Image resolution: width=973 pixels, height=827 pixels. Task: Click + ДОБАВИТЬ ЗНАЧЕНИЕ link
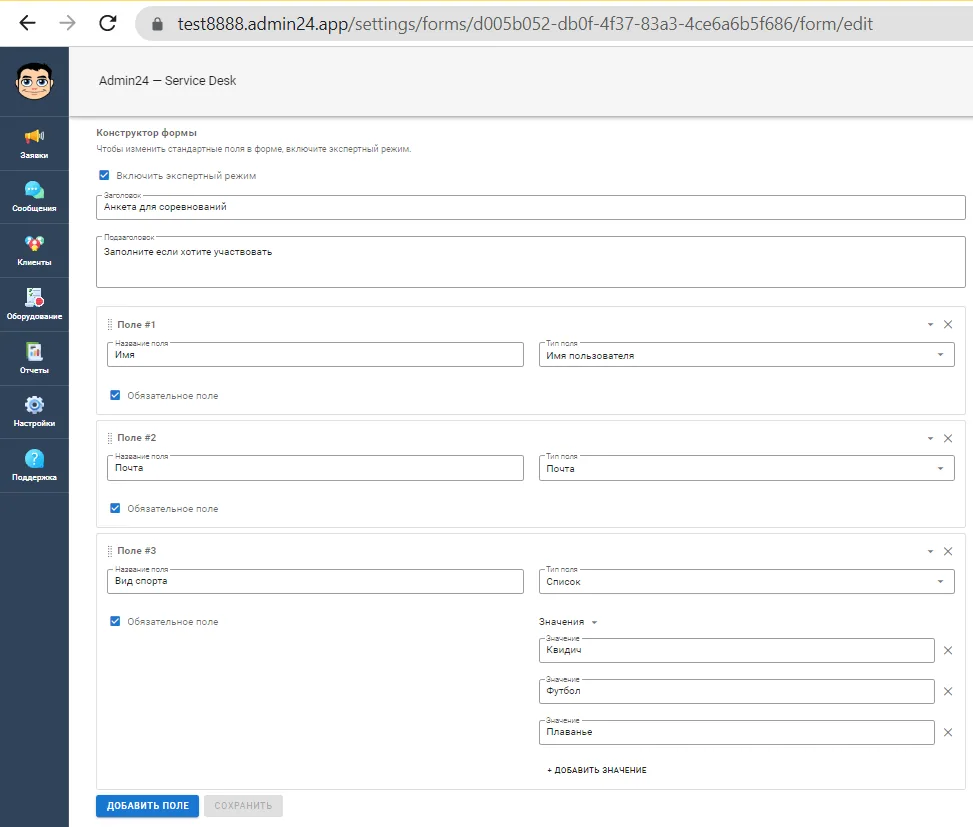(597, 770)
